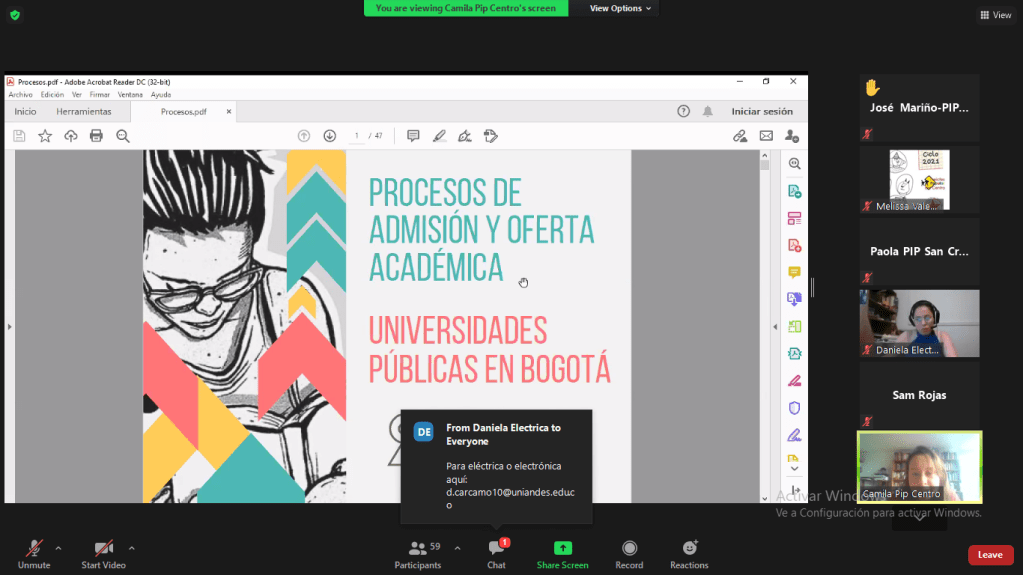Click the red Leave button
The image size is (1023, 575).
[989, 555]
